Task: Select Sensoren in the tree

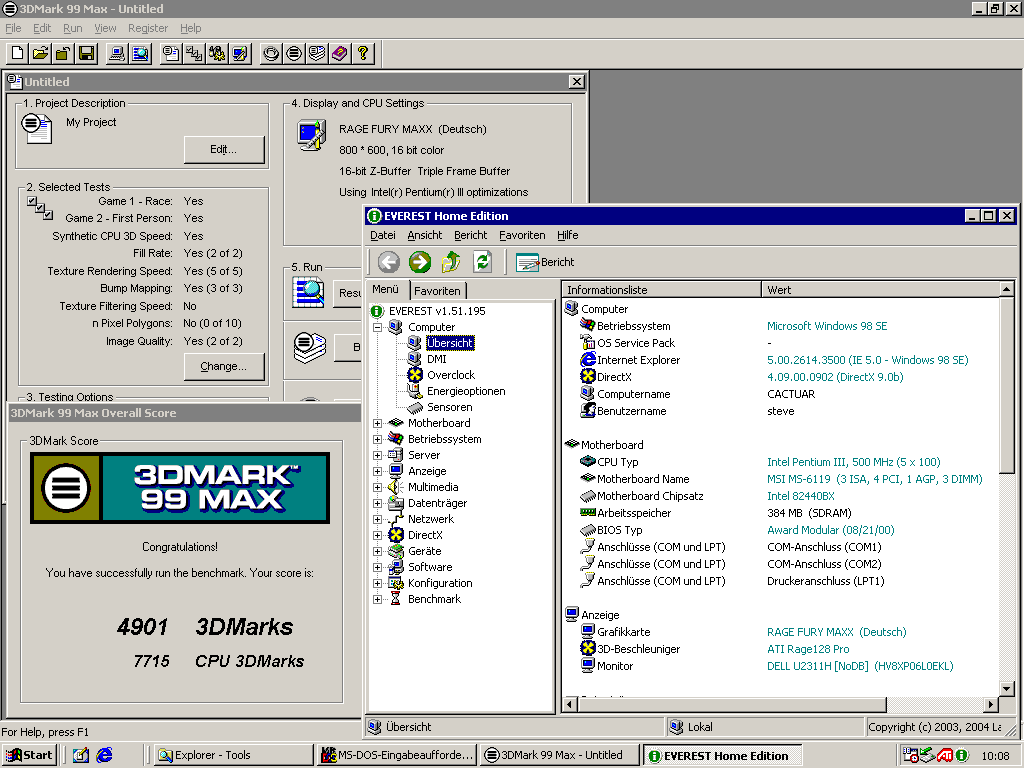Action: point(449,407)
